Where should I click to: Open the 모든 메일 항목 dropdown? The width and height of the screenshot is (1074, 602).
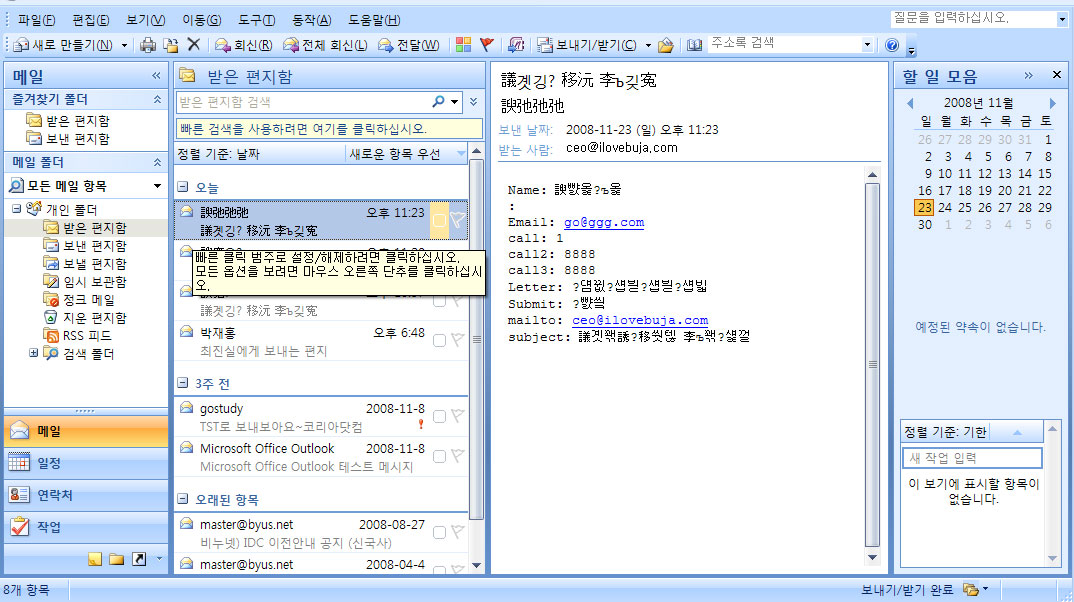[157, 186]
